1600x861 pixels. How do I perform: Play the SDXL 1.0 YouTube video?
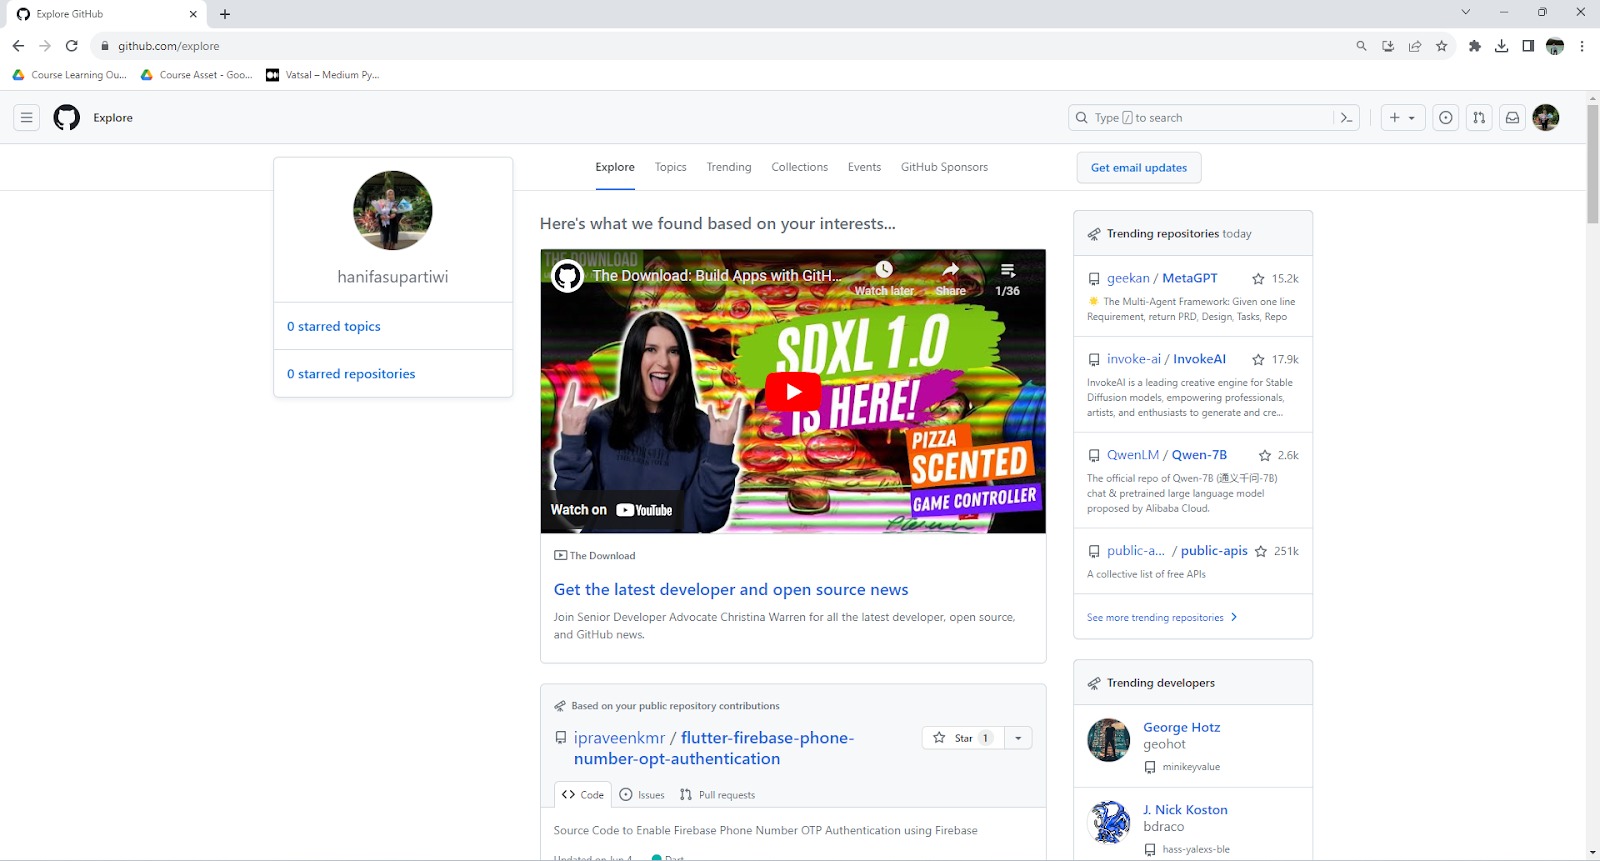pyautogui.click(x=793, y=391)
